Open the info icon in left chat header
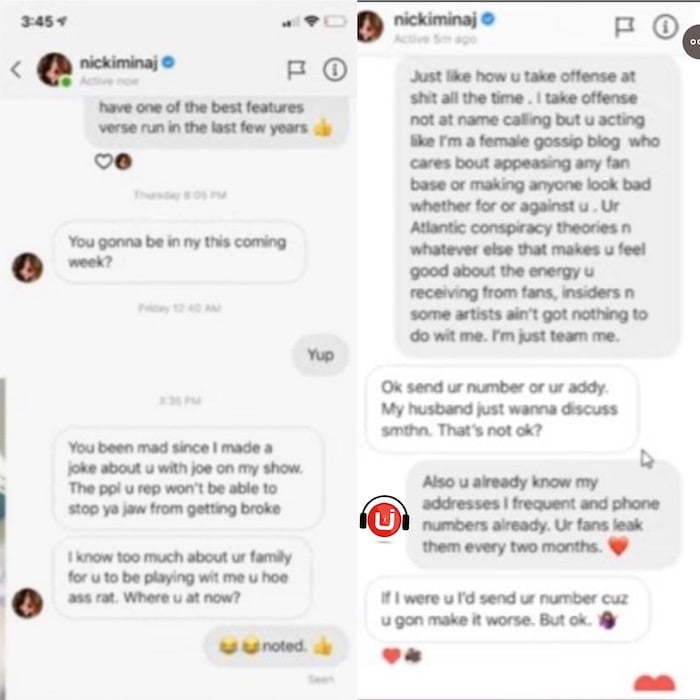The image size is (700, 700). (335, 70)
